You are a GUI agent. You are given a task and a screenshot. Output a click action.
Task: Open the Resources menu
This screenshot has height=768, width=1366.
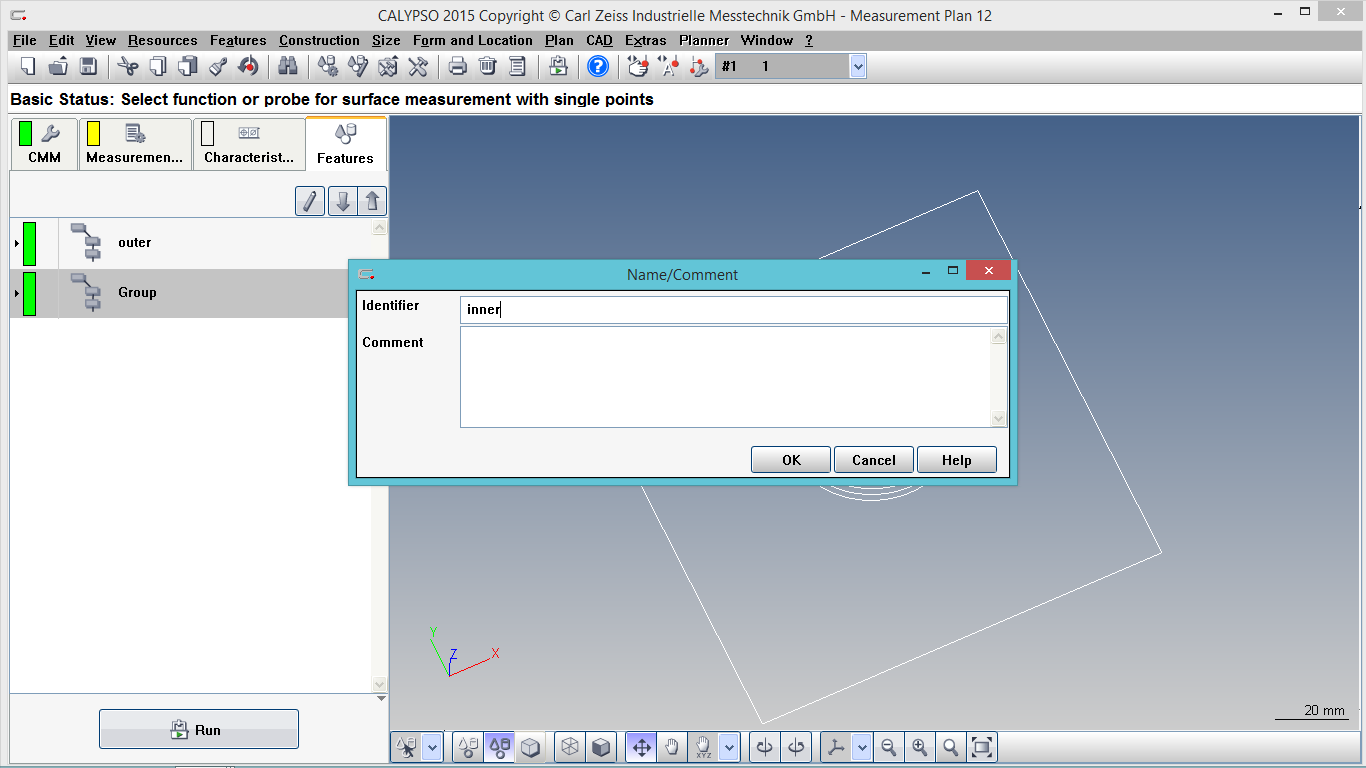163,40
